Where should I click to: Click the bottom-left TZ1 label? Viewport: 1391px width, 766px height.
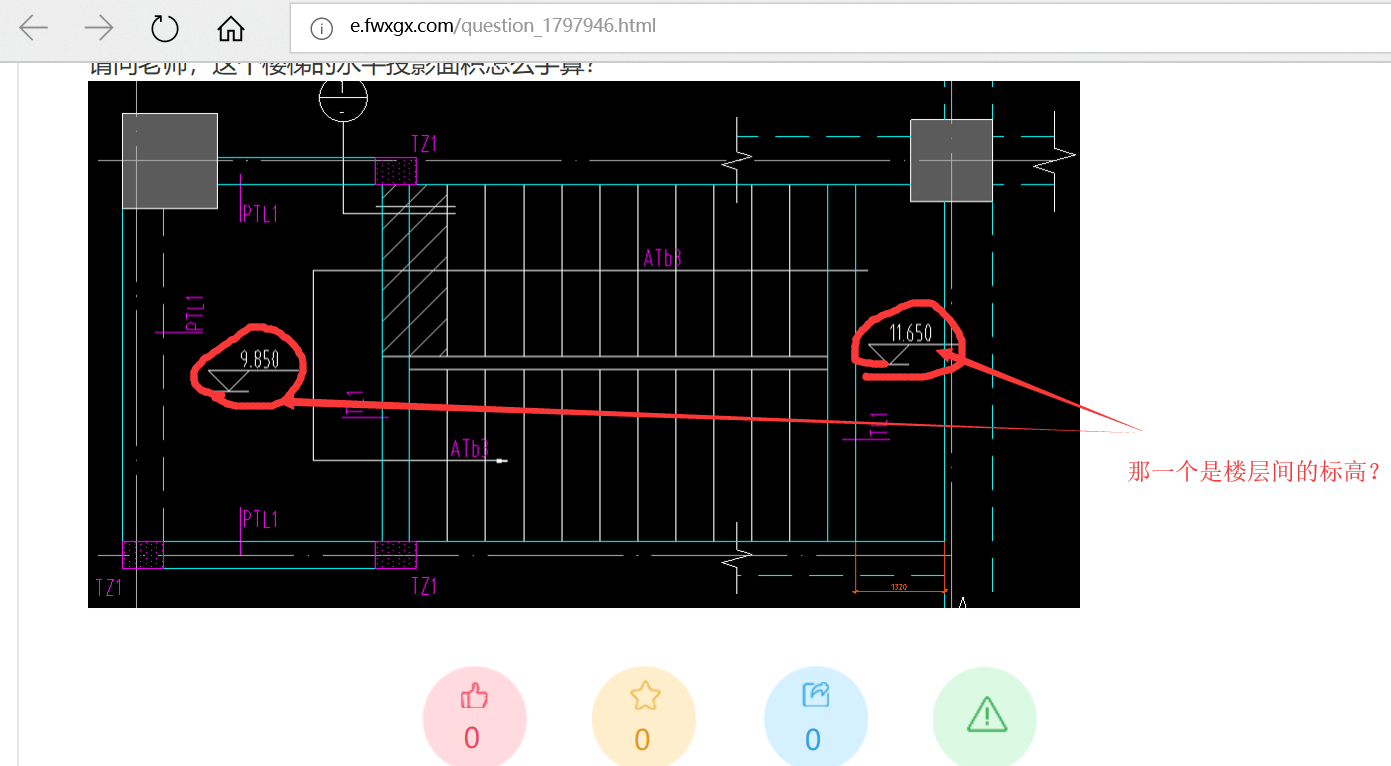109,587
